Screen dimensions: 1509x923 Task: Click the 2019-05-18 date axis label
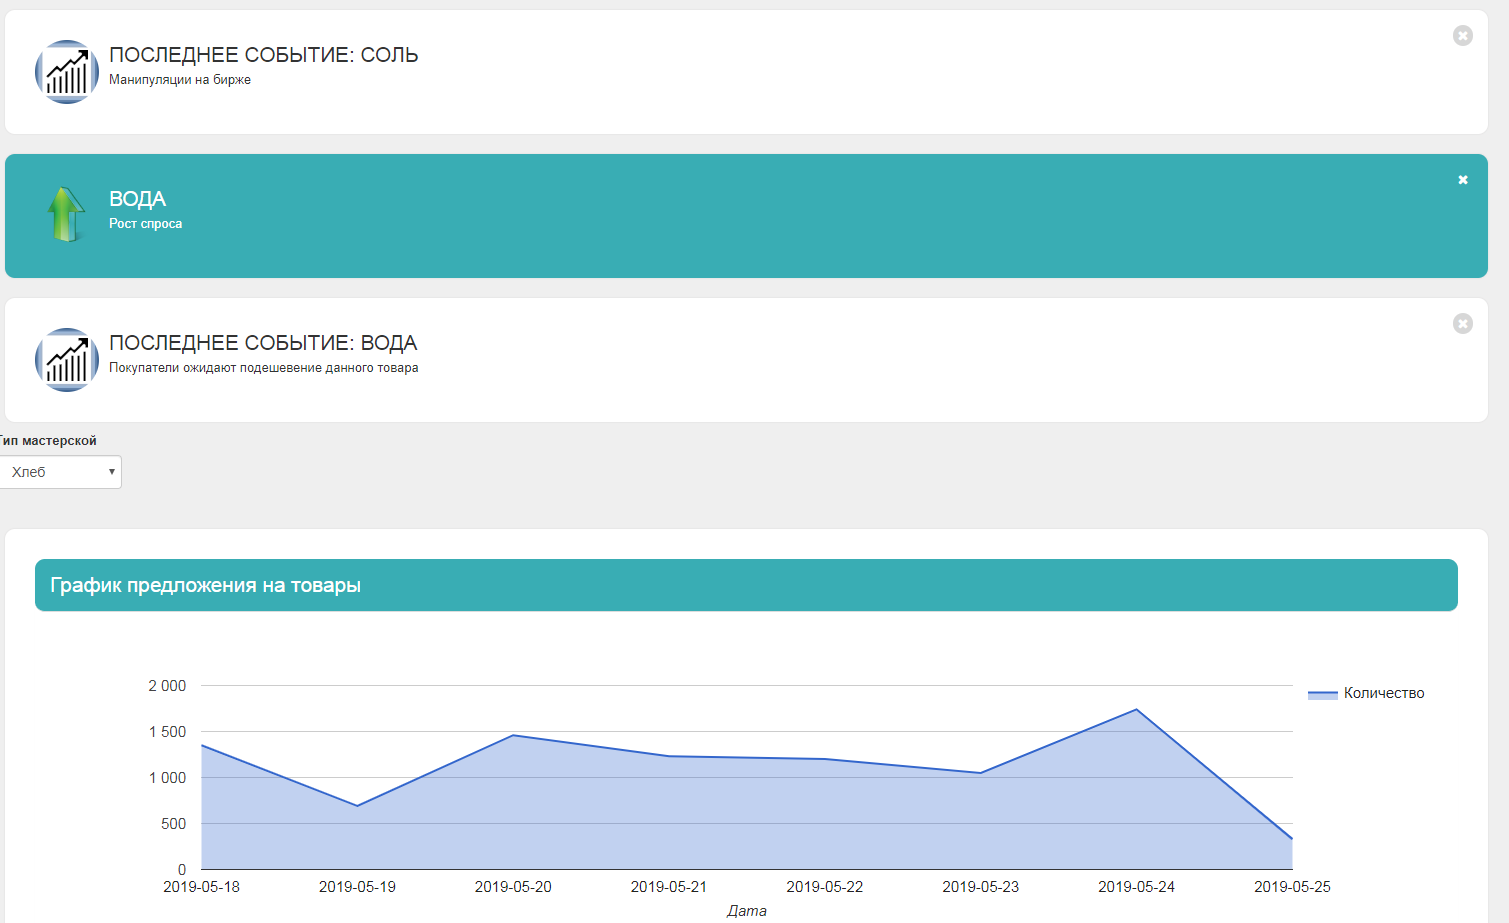tap(201, 887)
